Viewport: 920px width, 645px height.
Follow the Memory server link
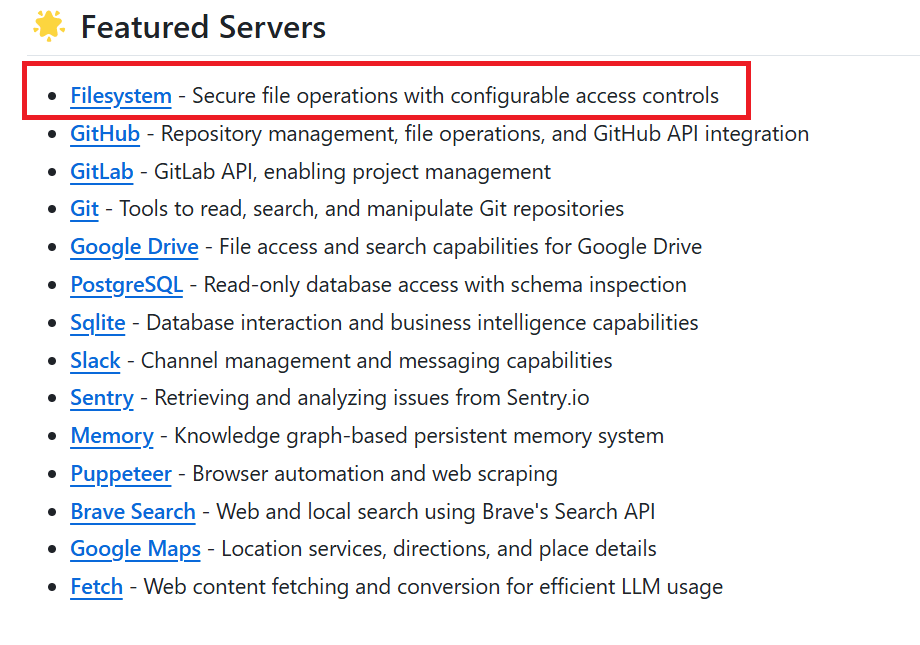point(112,436)
